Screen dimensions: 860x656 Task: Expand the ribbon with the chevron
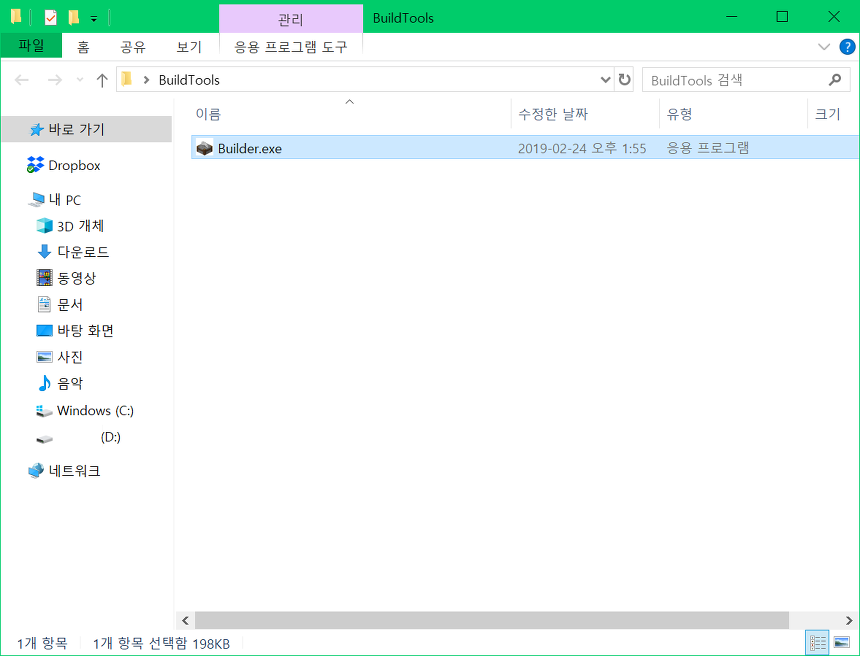(x=824, y=47)
